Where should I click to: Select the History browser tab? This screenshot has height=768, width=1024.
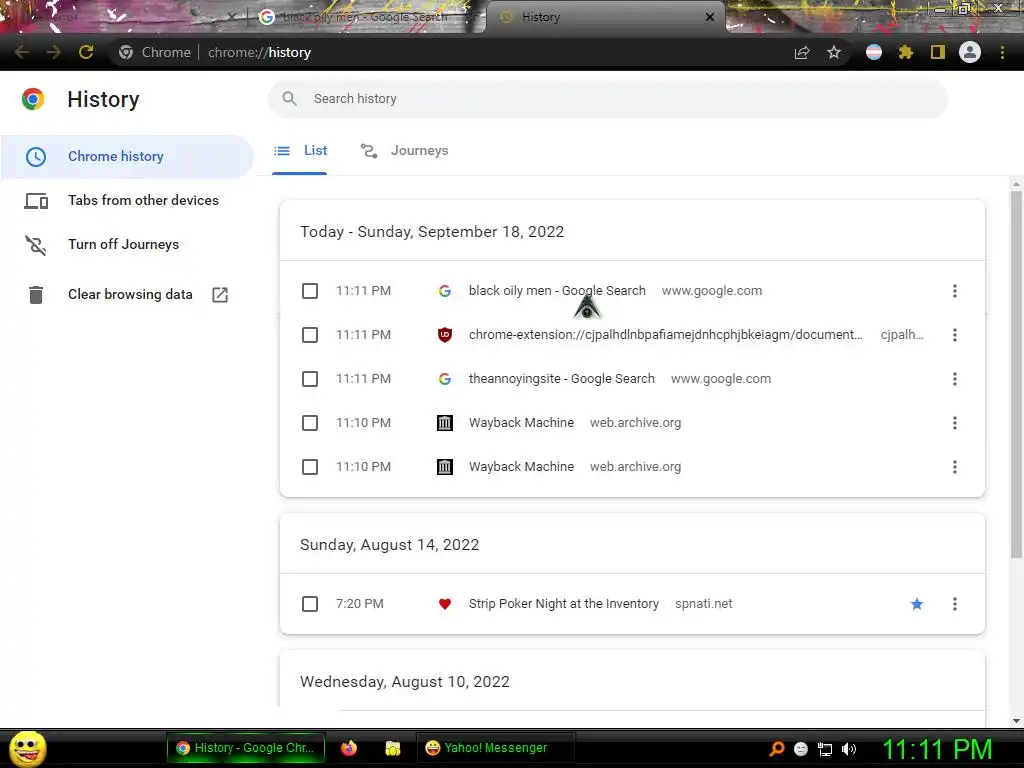coord(604,17)
